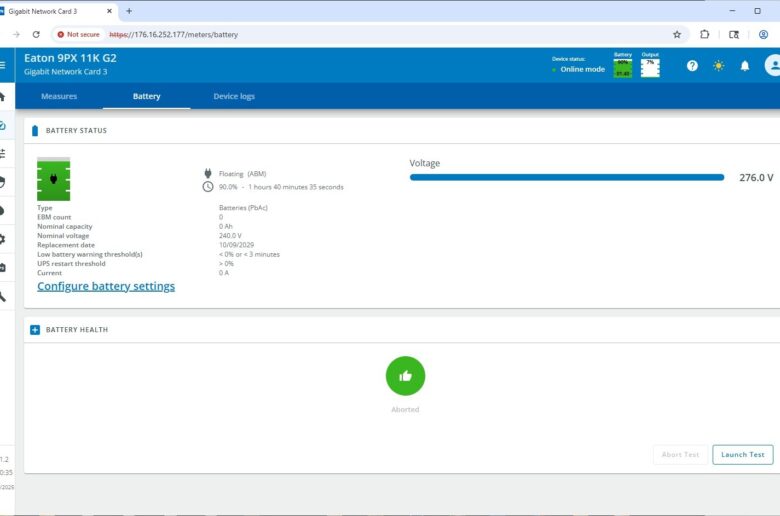This screenshot has width=780, height=516.
Task: Click the Configure battery settings link
Action: coord(106,286)
